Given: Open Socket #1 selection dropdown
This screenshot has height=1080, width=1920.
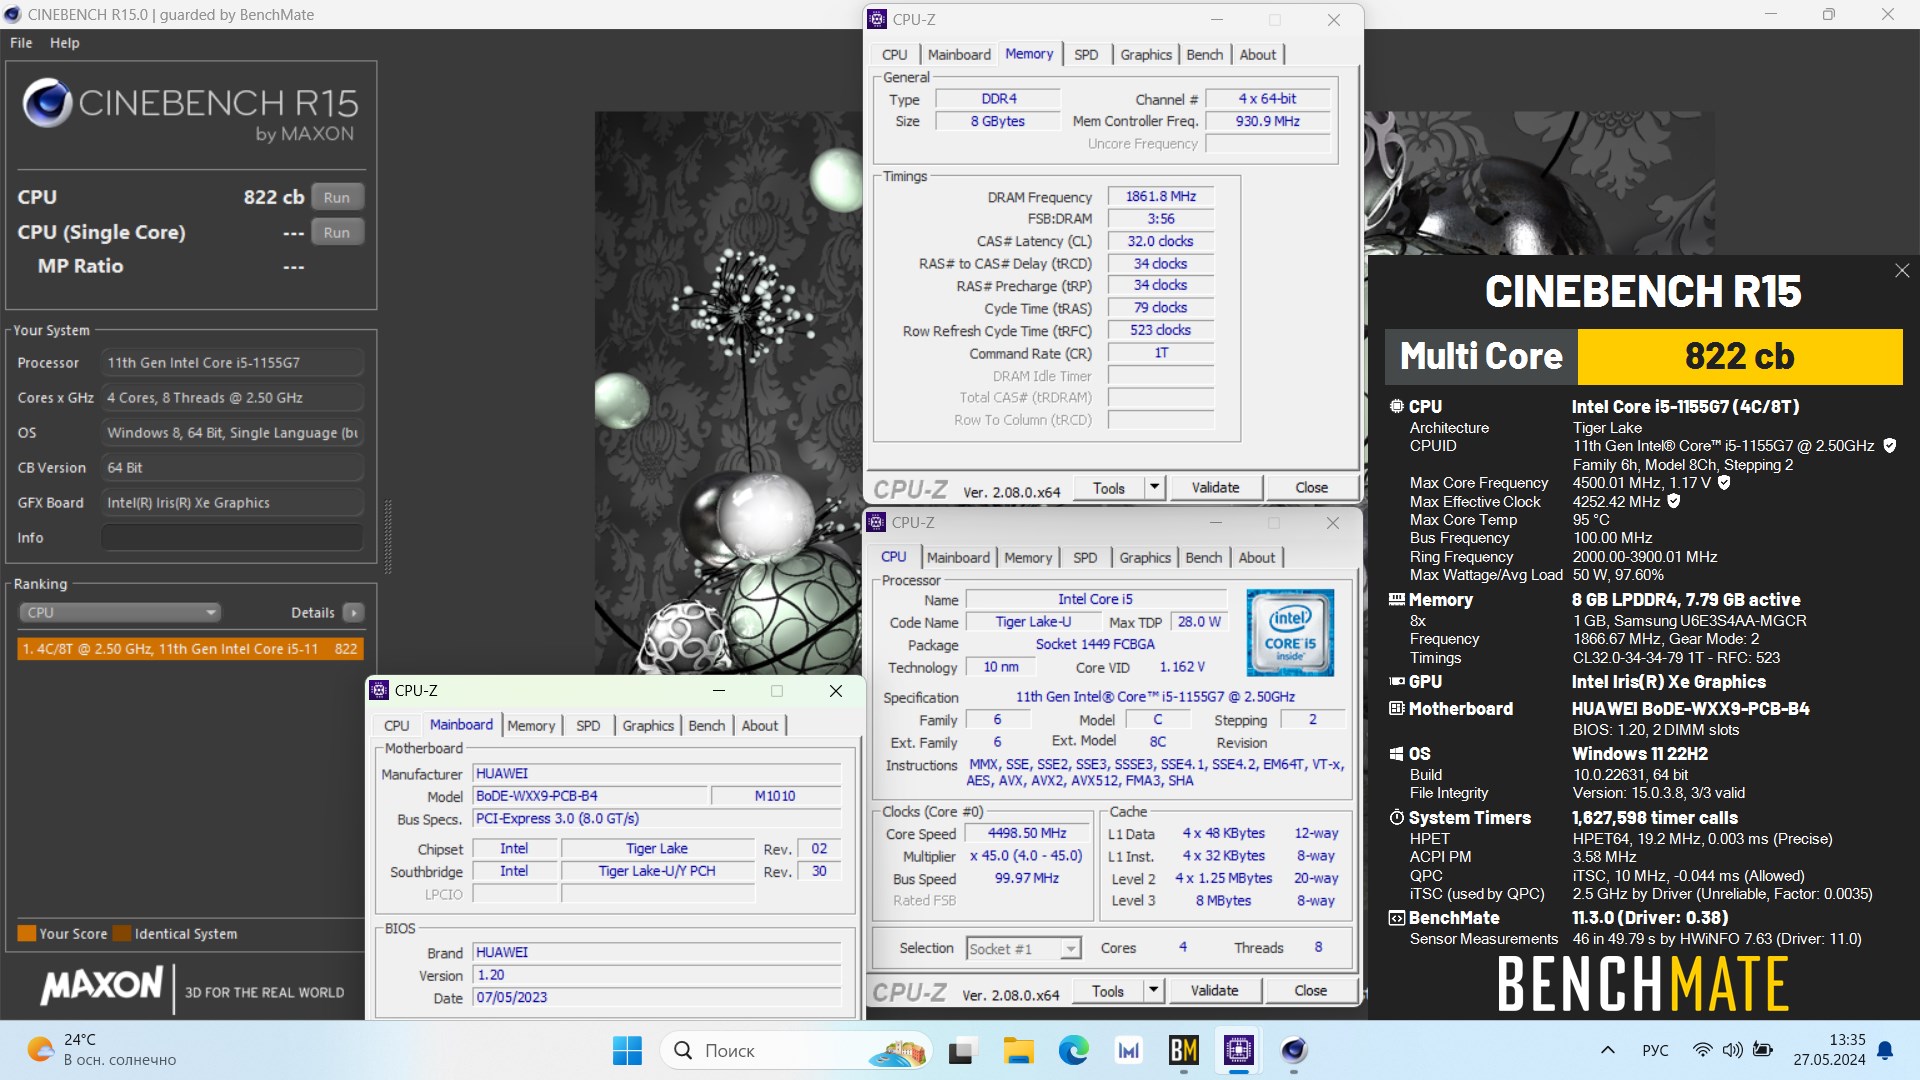Looking at the screenshot, I should pyautogui.click(x=1024, y=948).
